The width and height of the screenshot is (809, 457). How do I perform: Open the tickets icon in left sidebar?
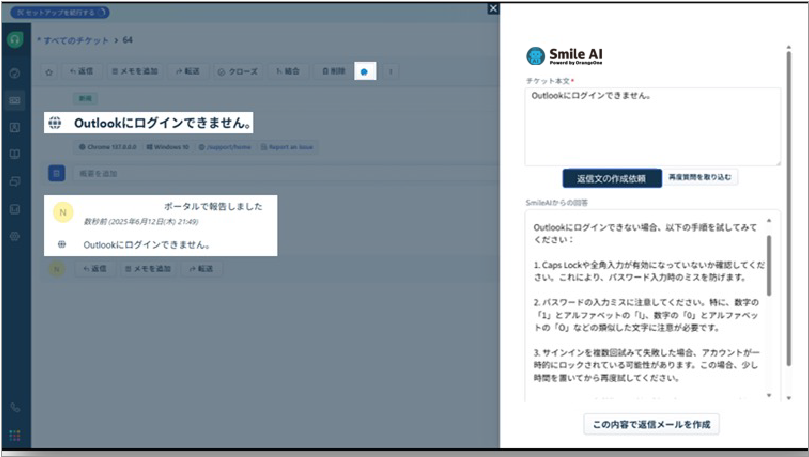pyautogui.click(x=15, y=100)
